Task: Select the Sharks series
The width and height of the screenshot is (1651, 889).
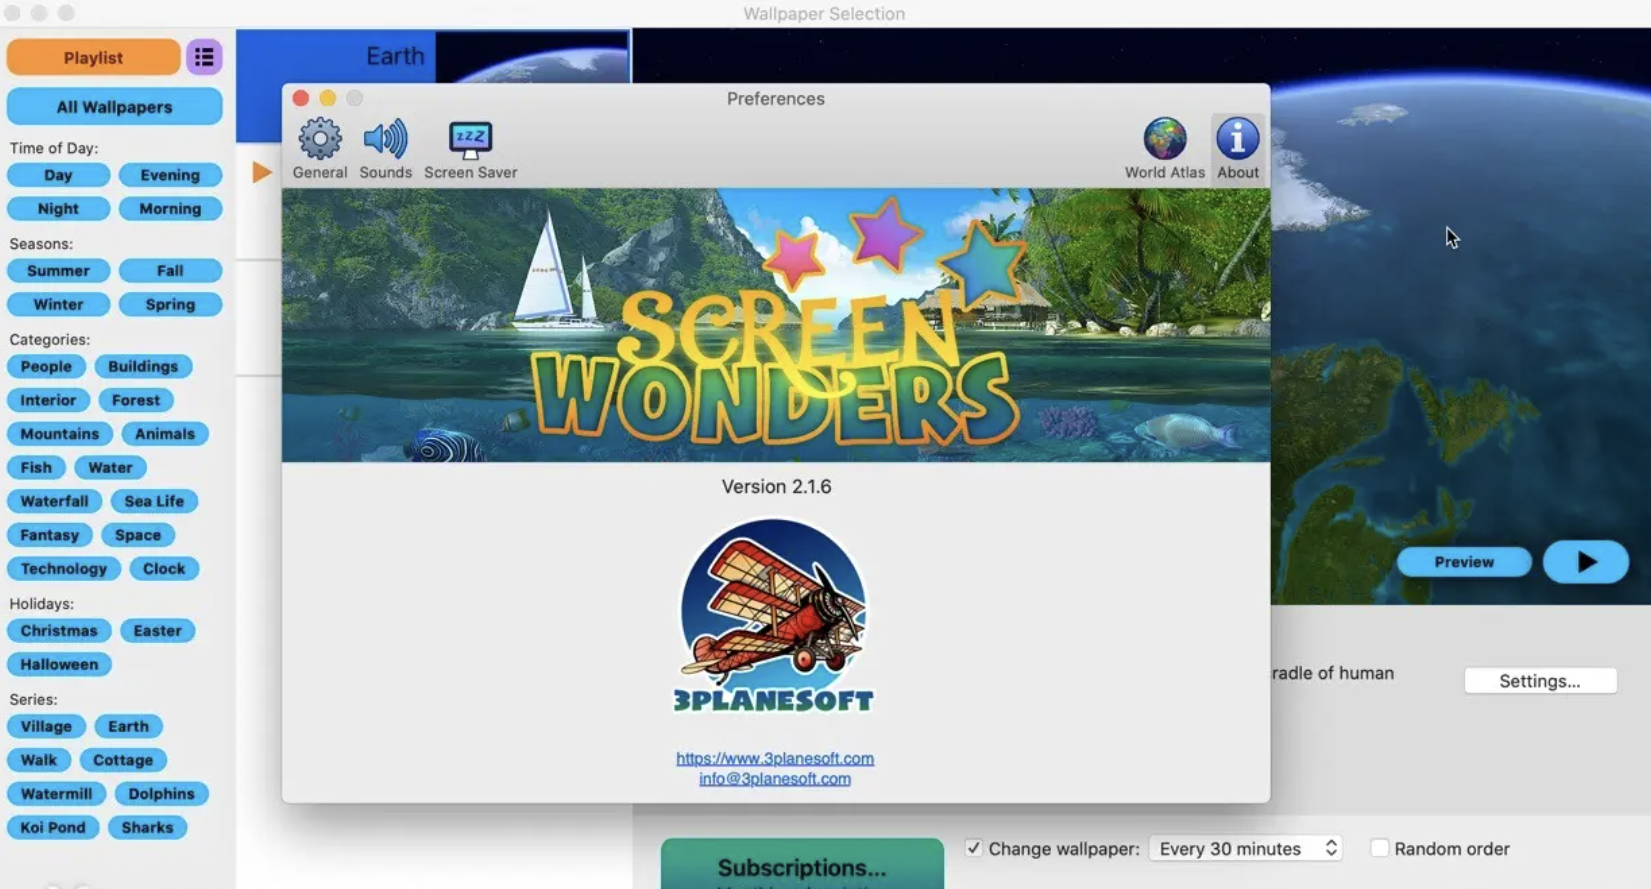Action: [x=148, y=828]
